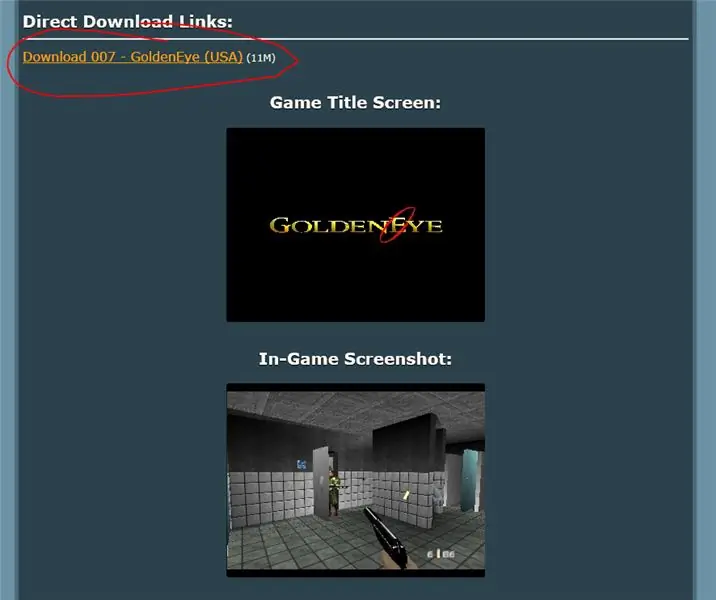Open the Download 007 - GoldenEye (USA) link
This screenshot has width=716, height=600.
[x=132, y=57]
